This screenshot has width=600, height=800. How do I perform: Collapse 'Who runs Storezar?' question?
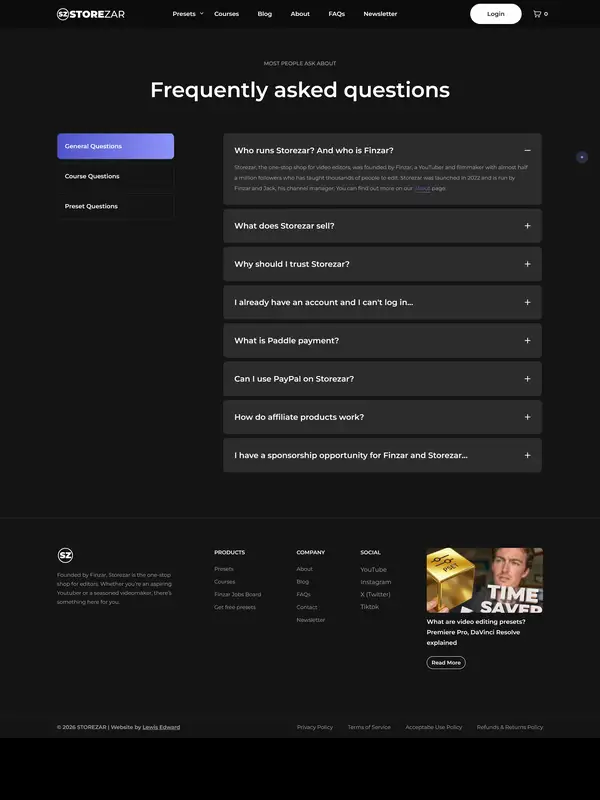[x=382, y=151]
